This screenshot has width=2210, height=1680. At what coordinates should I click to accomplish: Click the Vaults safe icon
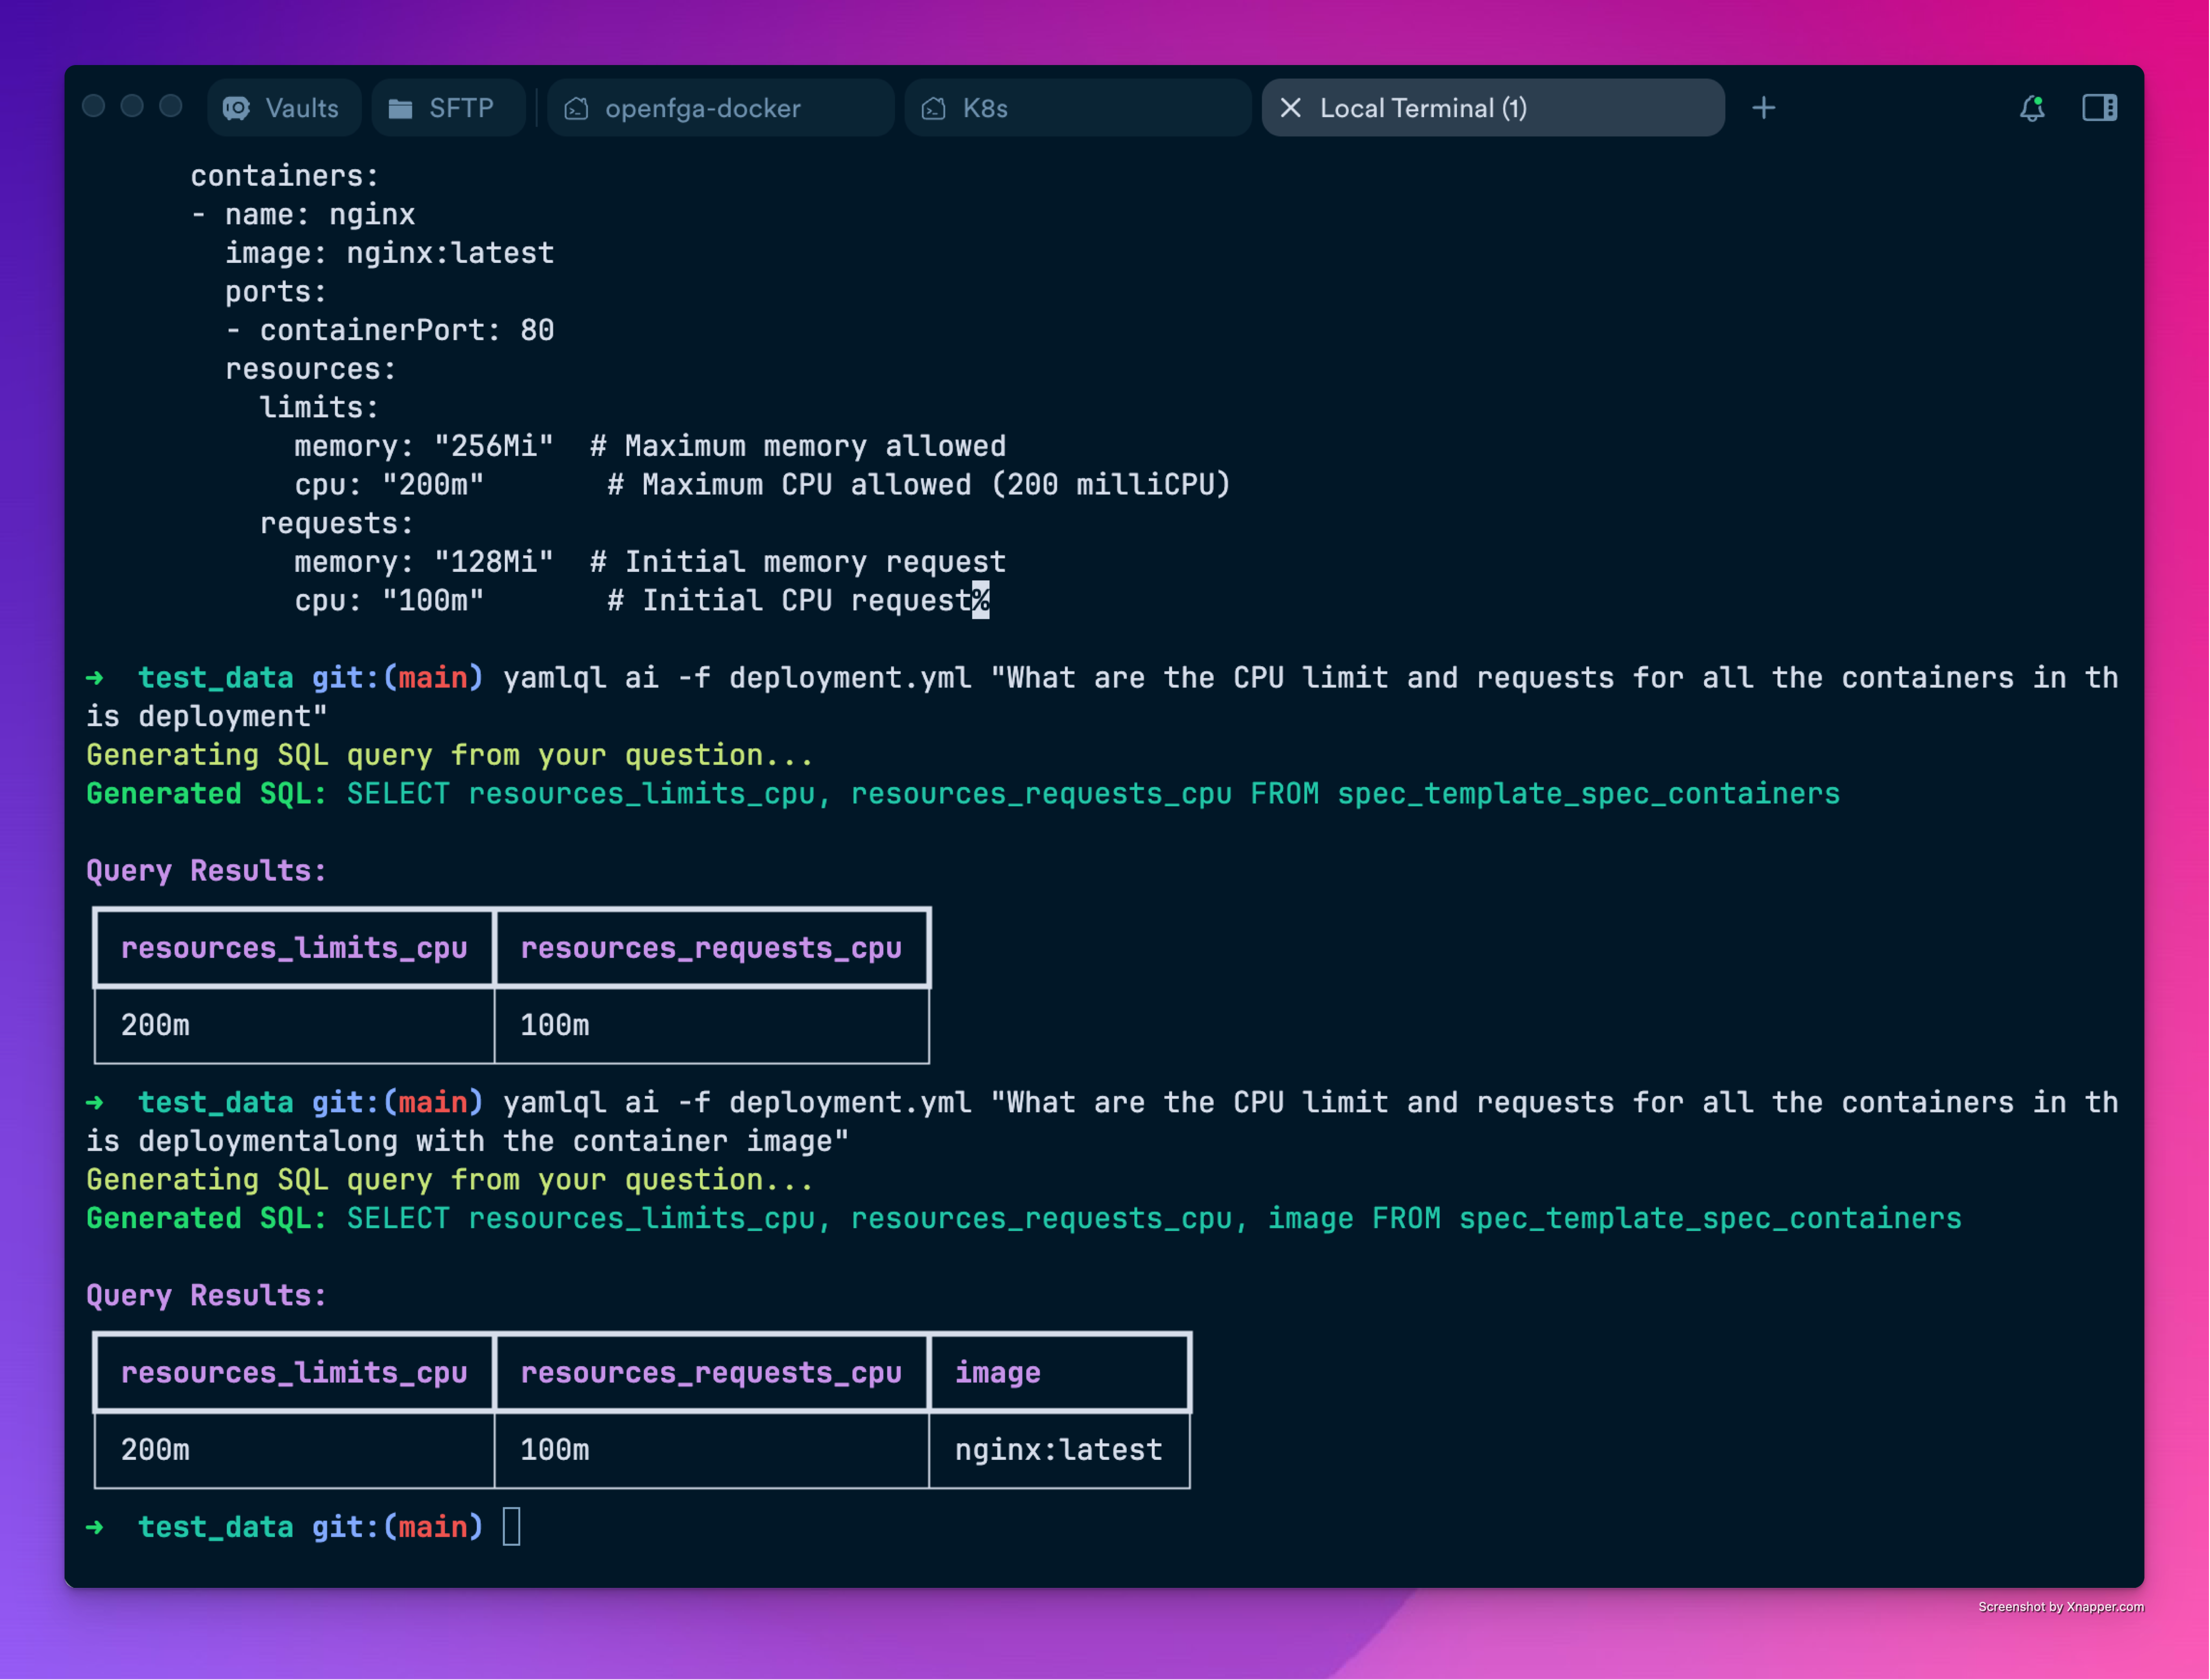point(237,108)
